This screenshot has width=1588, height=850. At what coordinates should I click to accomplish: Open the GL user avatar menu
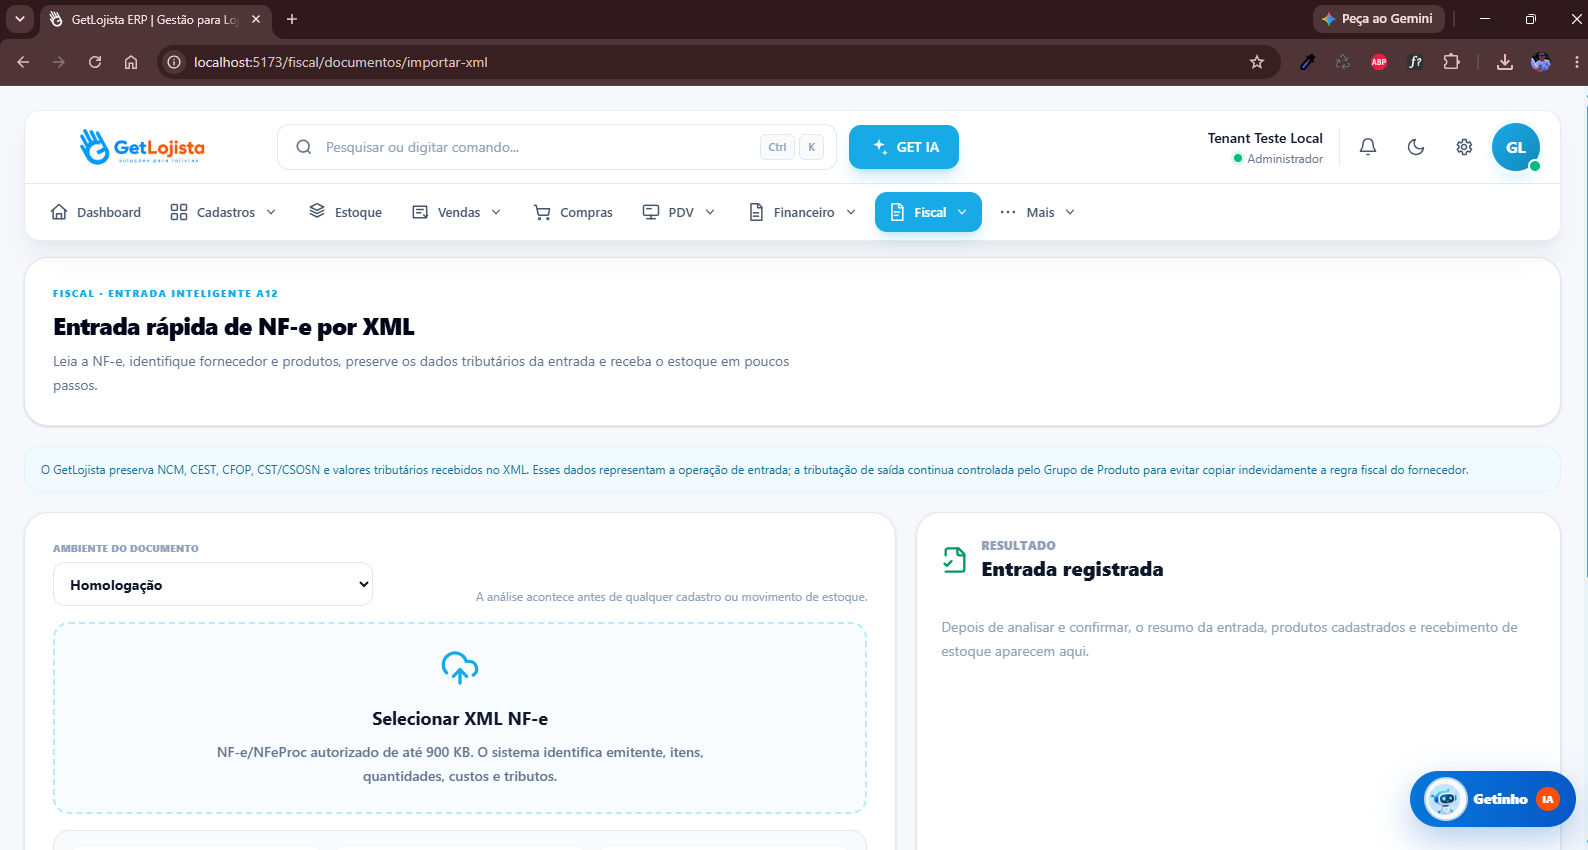pos(1516,147)
